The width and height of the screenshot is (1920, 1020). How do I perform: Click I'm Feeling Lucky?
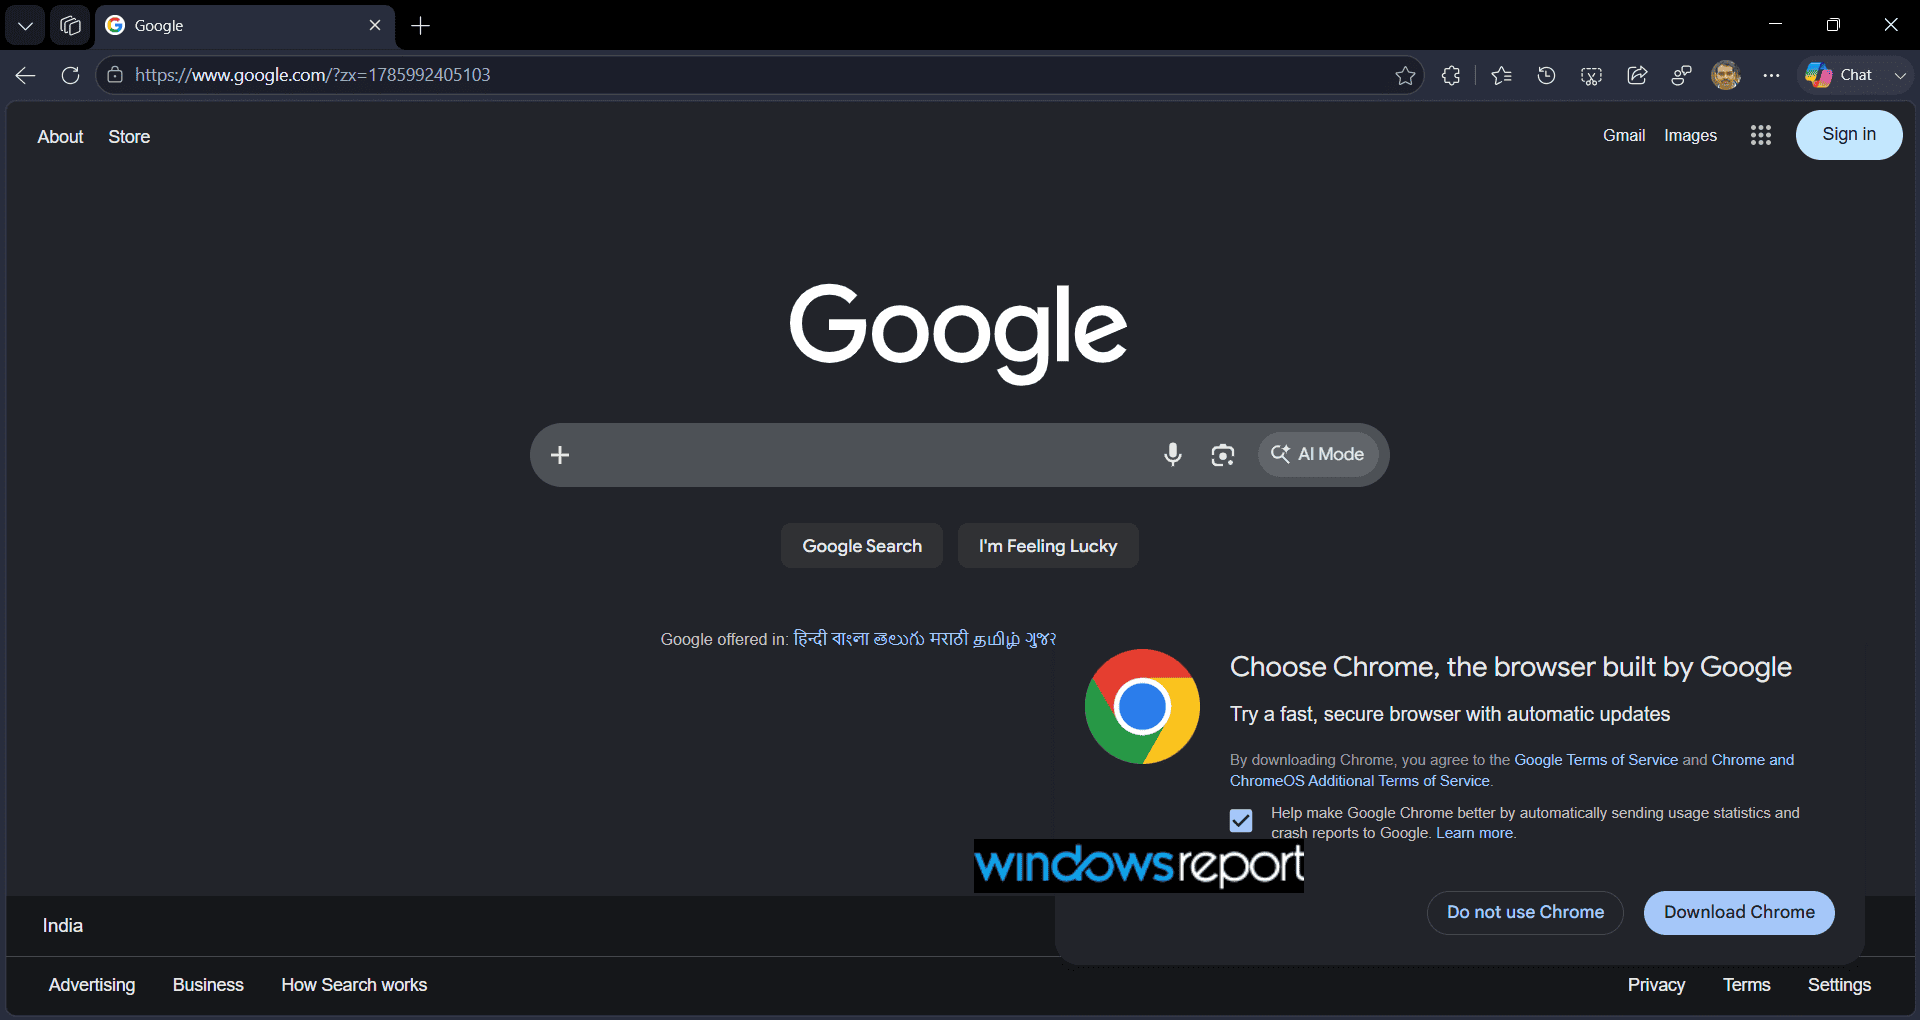coord(1048,546)
